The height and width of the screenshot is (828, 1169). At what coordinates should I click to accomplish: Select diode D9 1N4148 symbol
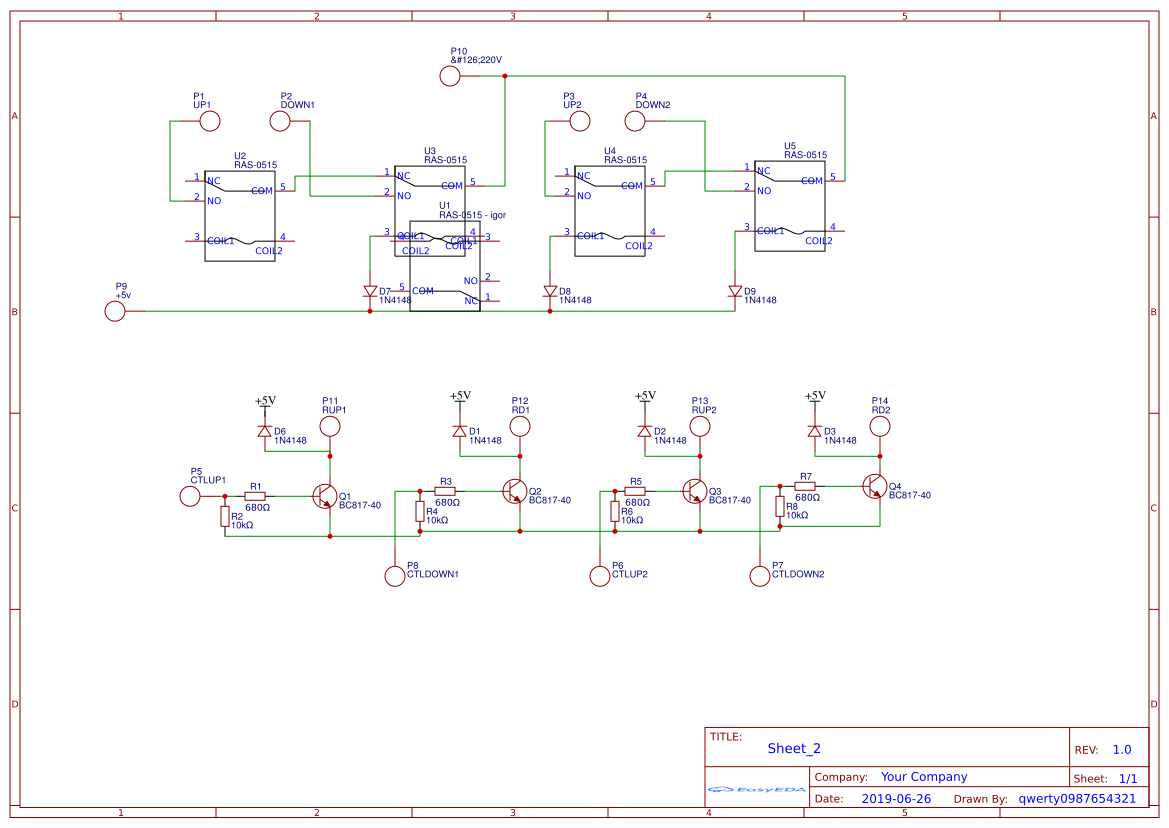735,291
